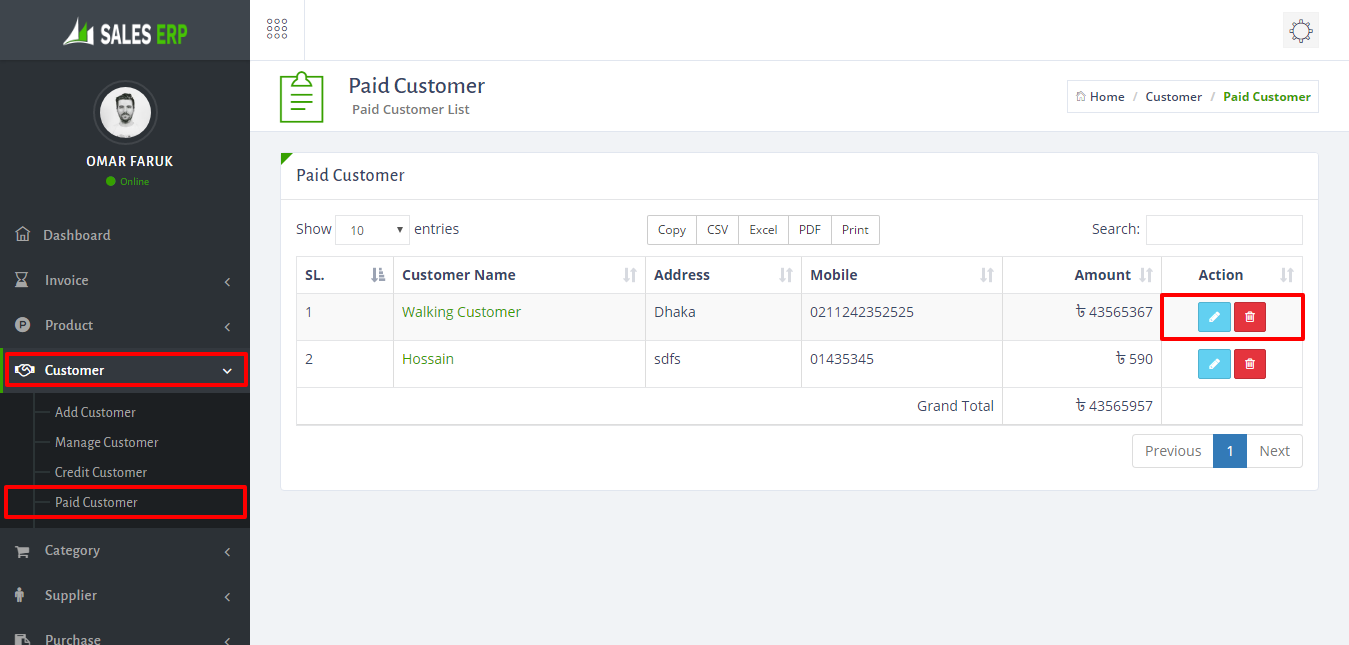1349x645 pixels.
Task: Click the Next pagination button
Action: (1274, 451)
